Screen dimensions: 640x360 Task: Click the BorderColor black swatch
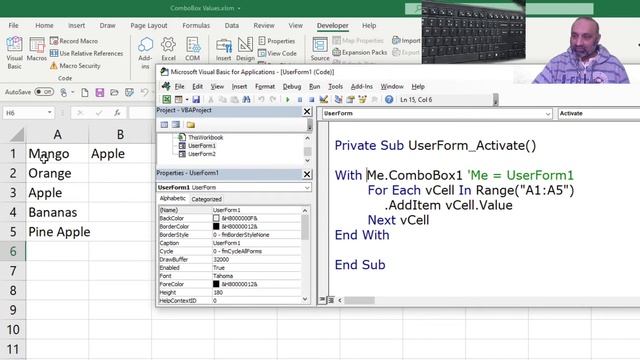[216, 227]
